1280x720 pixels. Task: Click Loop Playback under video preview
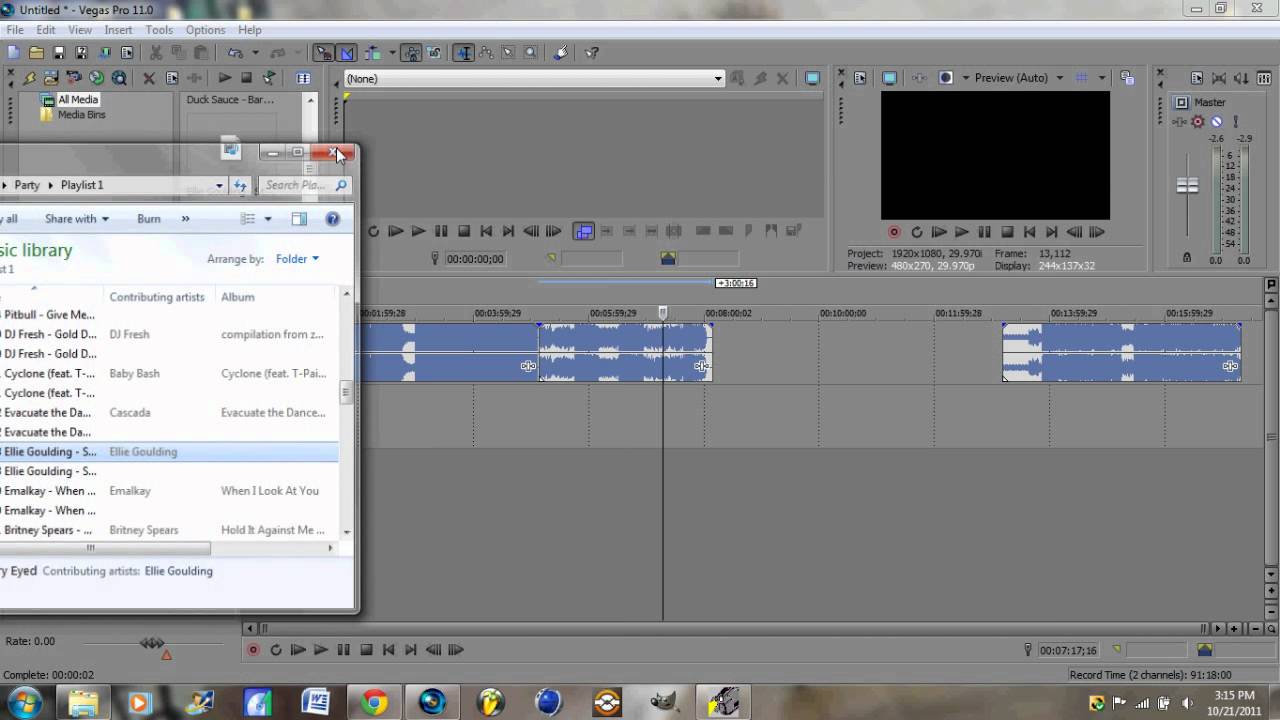917,232
